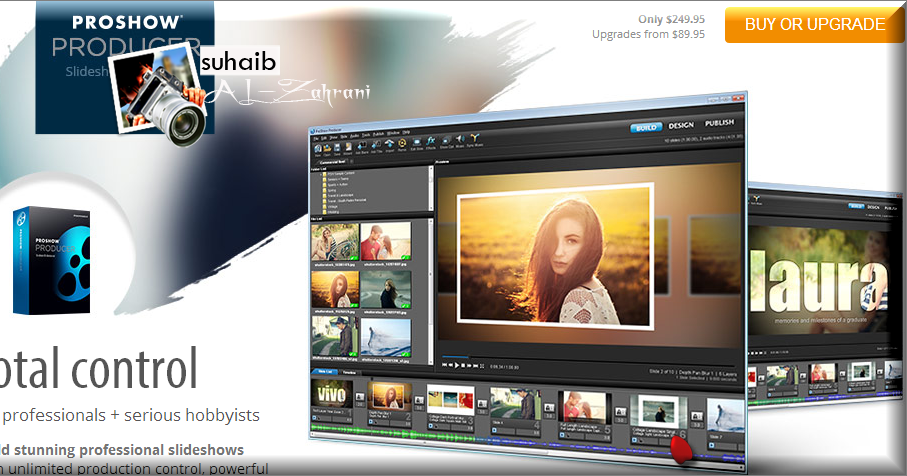Jump to the start of the preview
Screen dimensions: 907x476
[444, 365]
